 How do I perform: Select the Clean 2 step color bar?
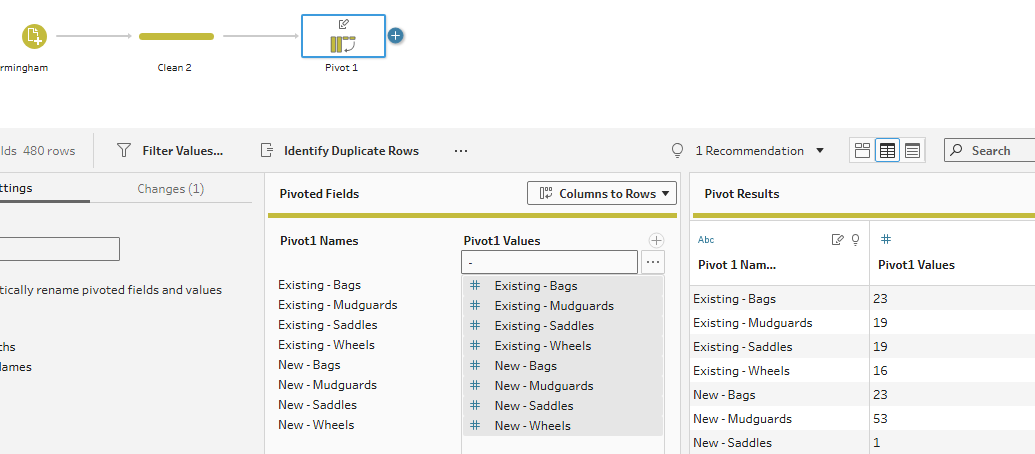[x=176, y=37]
